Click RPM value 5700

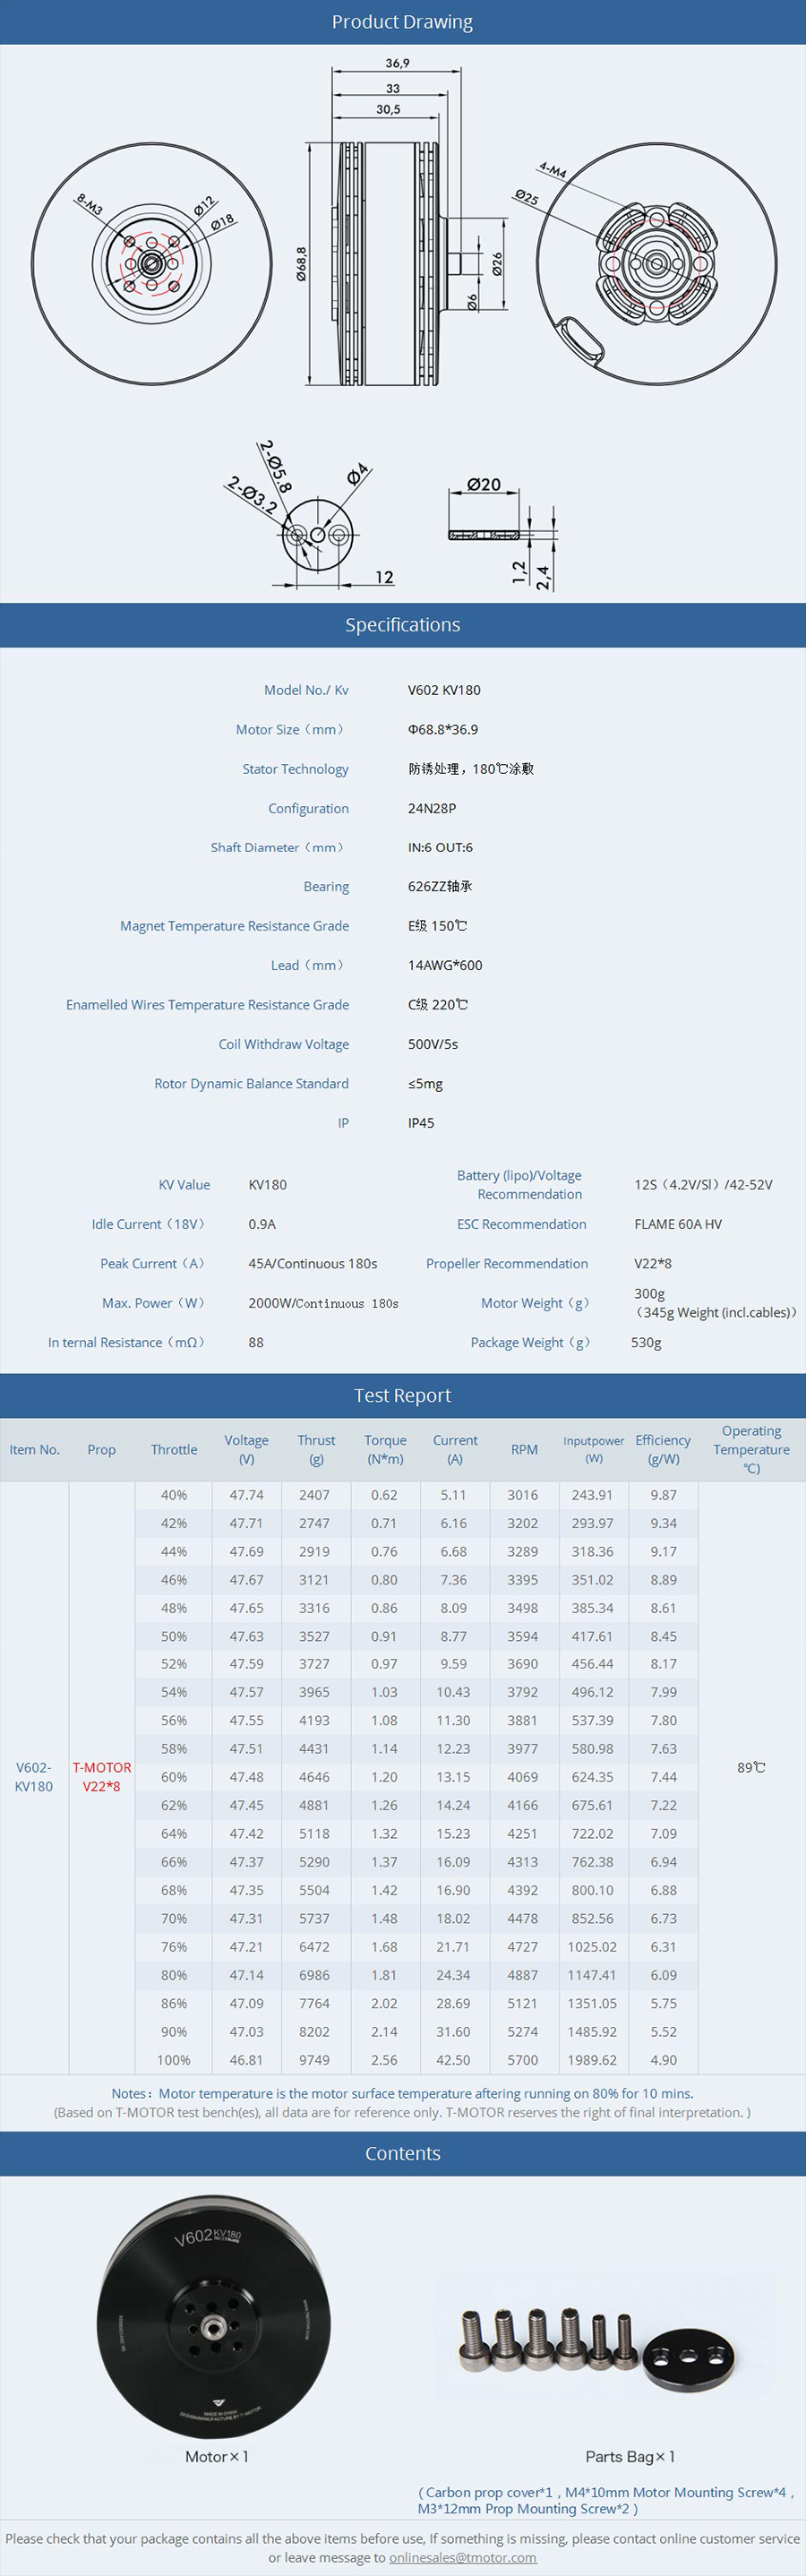pyautogui.click(x=522, y=2059)
